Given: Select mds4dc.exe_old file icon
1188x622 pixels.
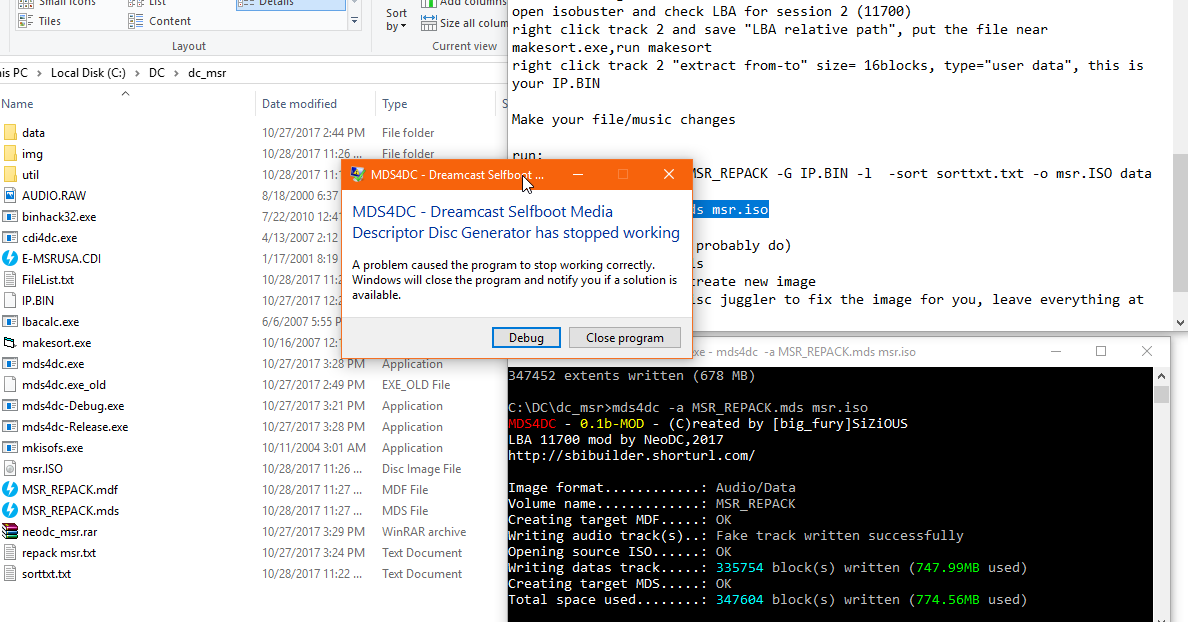Looking at the screenshot, I should click(x=10, y=385).
